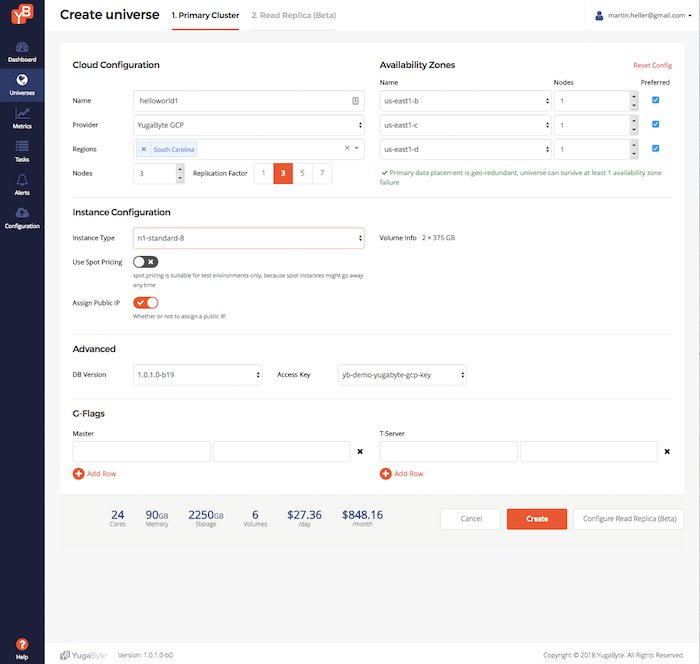Click the icon inside the Name field
Screen dimensions: 700x664
pyautogui.click(x=355, y=101)
